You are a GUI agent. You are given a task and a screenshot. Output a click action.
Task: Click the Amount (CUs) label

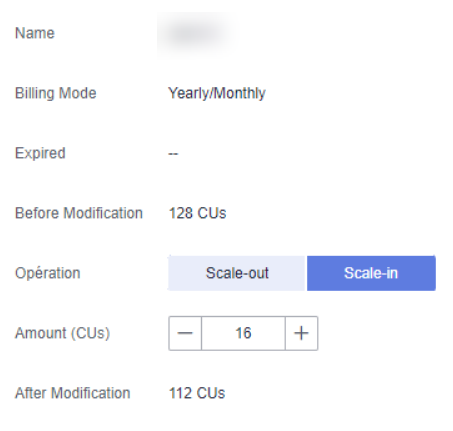coord(62,333)
